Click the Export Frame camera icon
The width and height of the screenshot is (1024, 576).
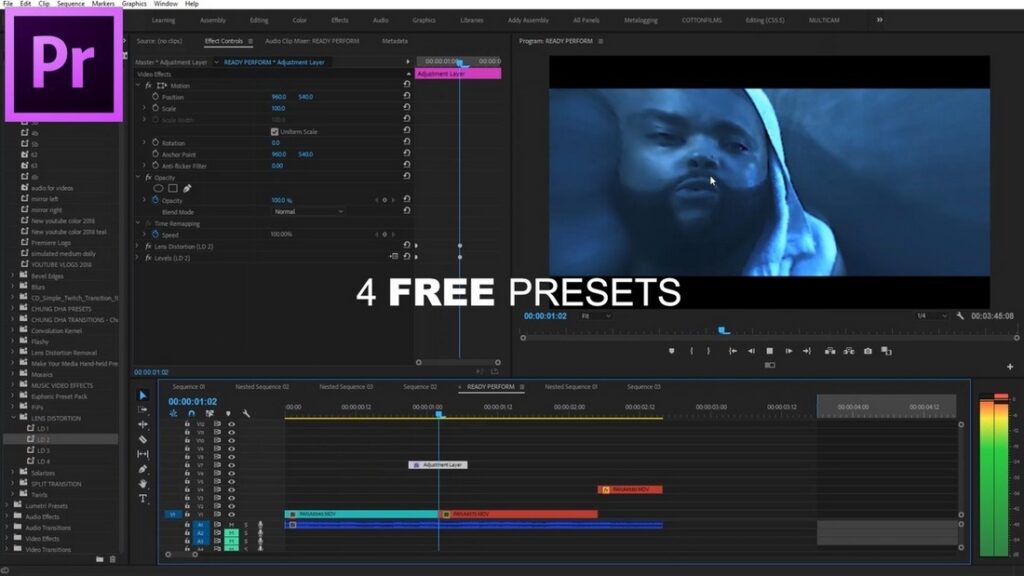(x=867, y=350)
